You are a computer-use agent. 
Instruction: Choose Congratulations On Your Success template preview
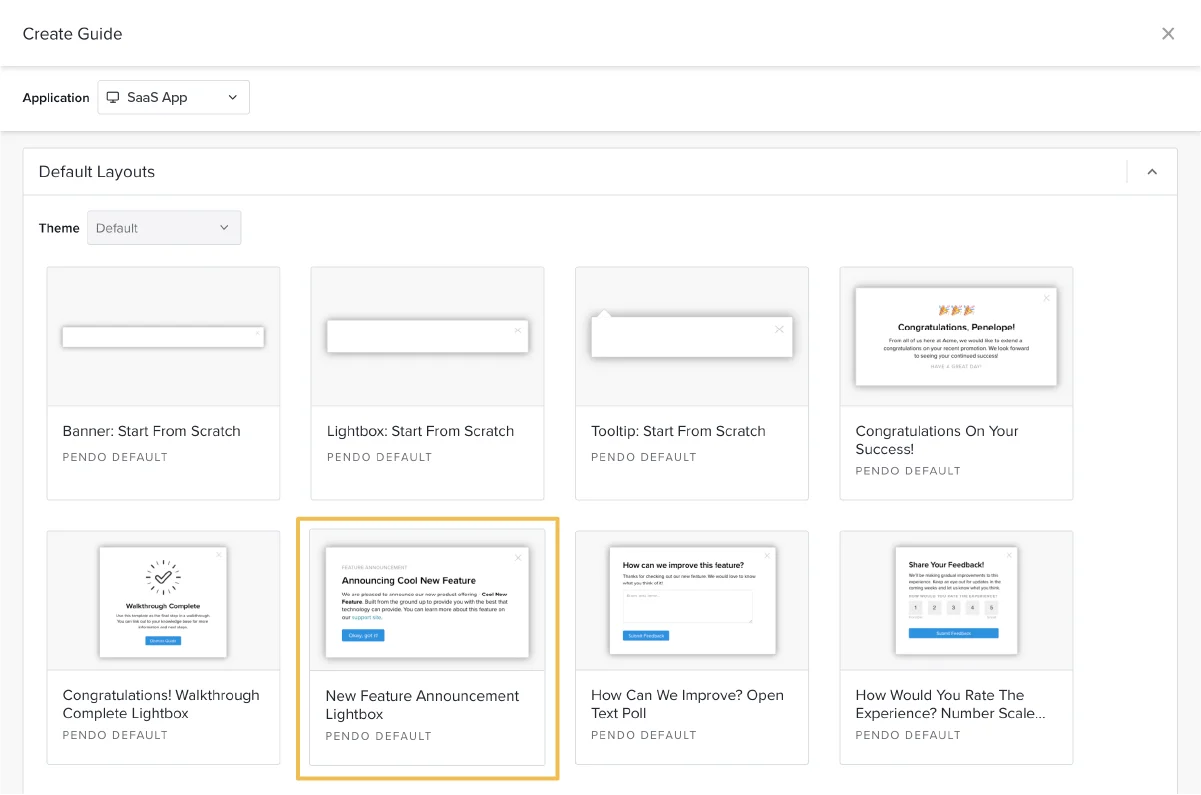coord(956,337)
